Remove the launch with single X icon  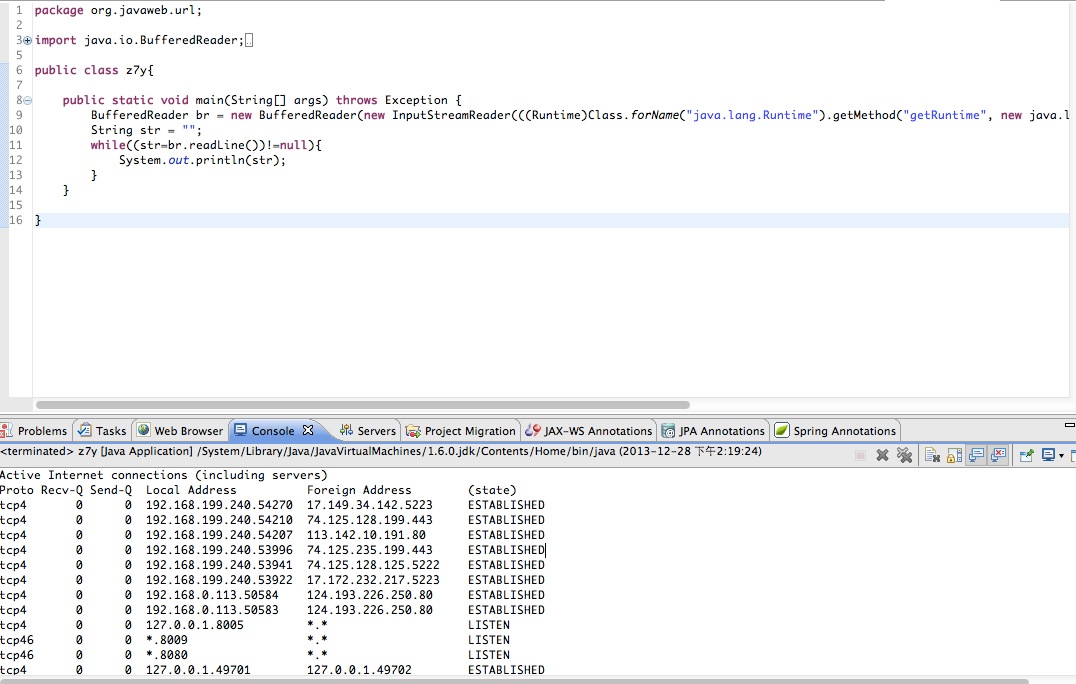click(x=882, y=455)
